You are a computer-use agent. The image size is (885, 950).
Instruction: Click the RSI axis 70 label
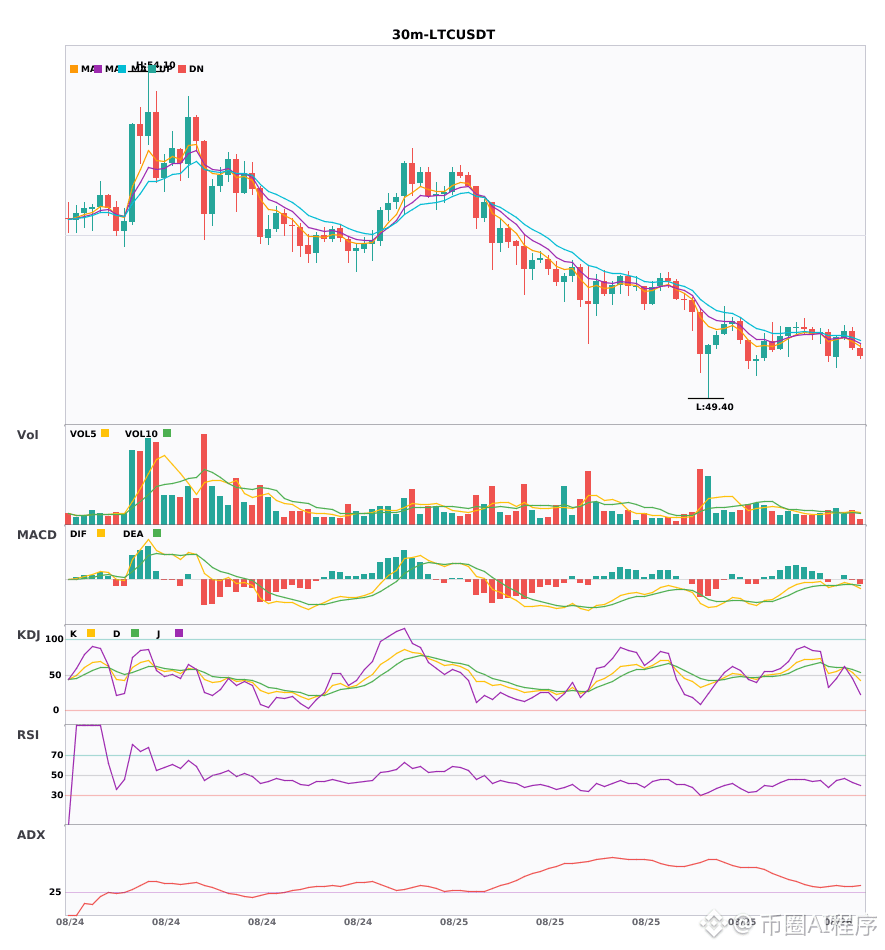tap(57, 755)
